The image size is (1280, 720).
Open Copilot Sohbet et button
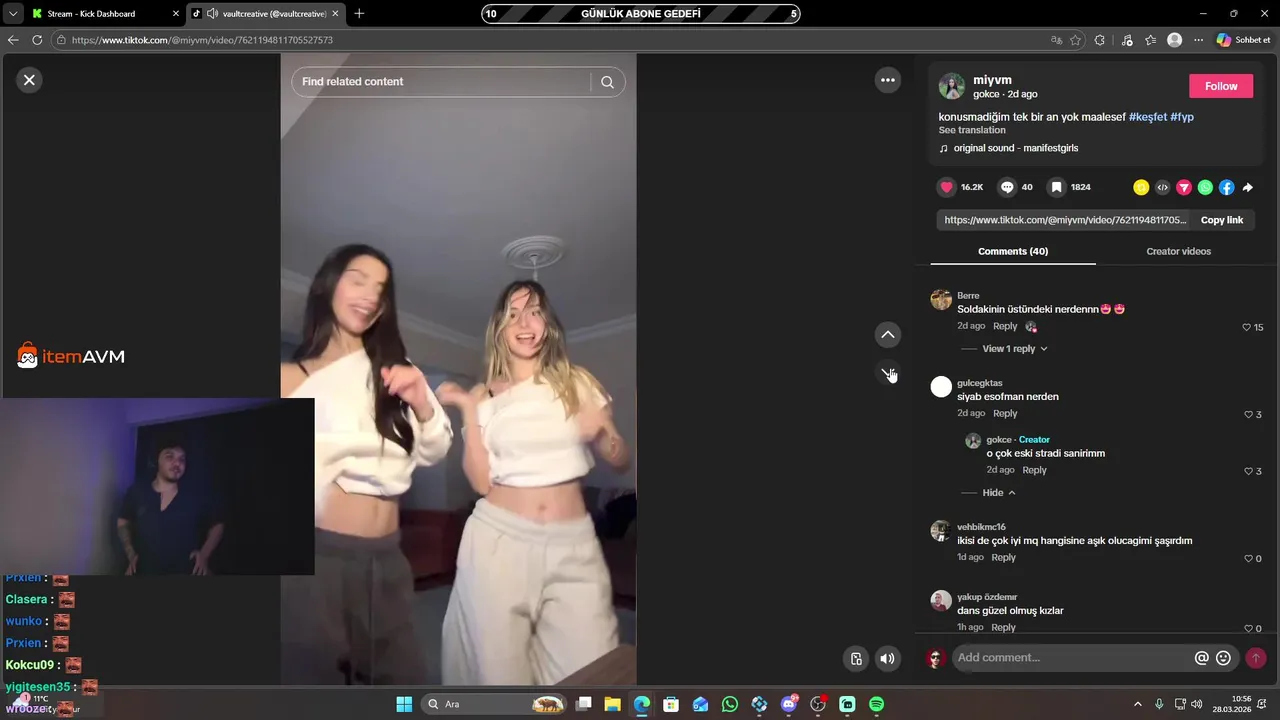(x=1245, y=40)
